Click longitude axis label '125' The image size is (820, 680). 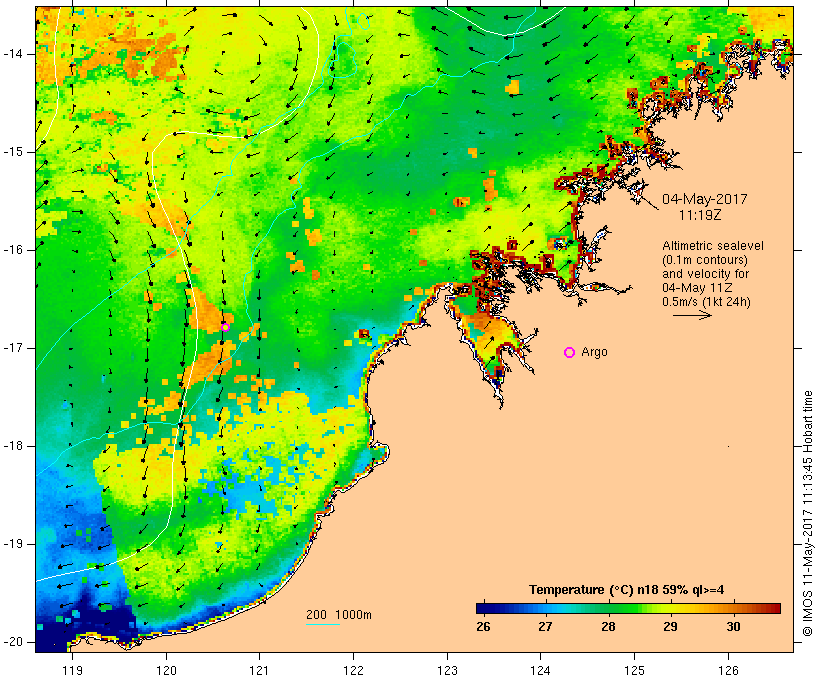(x=635, y=670)
